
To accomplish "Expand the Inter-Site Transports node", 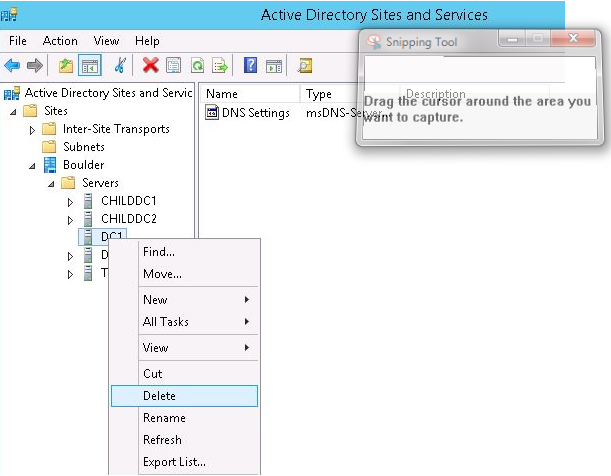I will pyautogui.click(x=32, y=130).
